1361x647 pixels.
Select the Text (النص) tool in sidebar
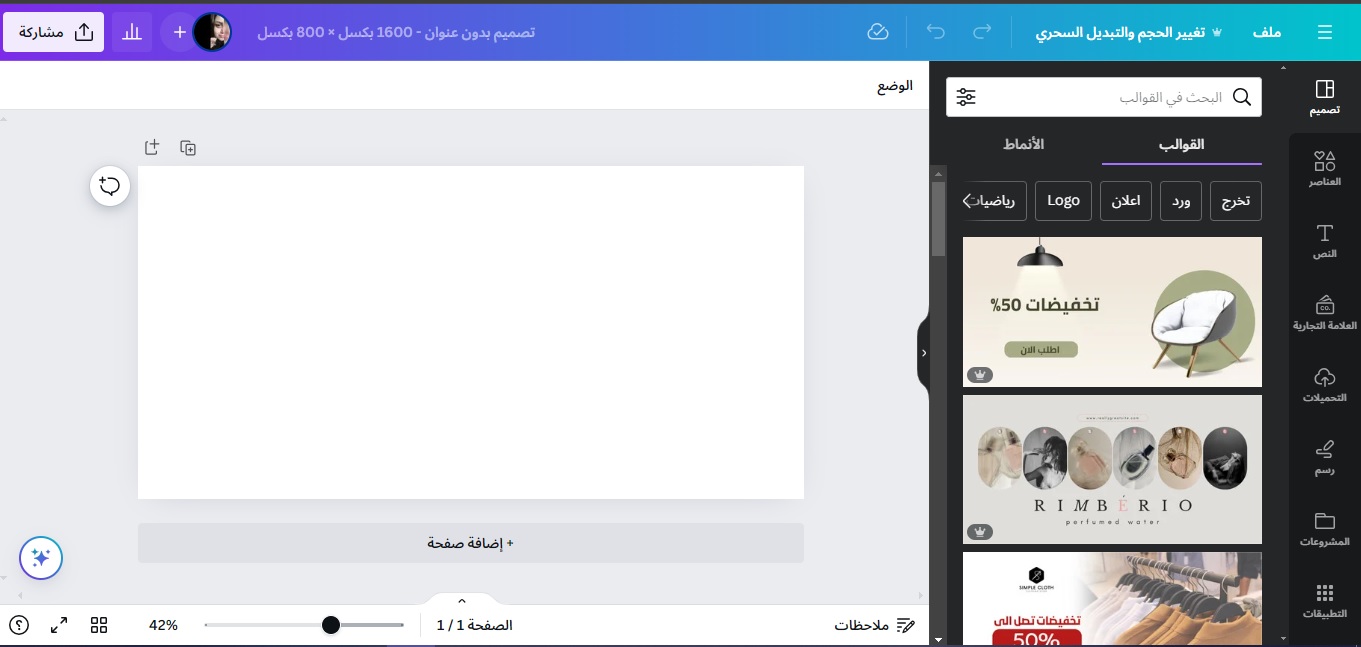click(x=1324, y=241)
